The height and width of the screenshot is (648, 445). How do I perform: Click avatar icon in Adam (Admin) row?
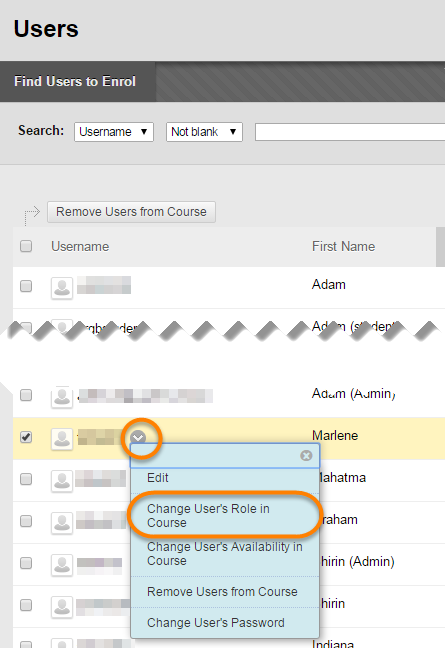tap(62, 397)
